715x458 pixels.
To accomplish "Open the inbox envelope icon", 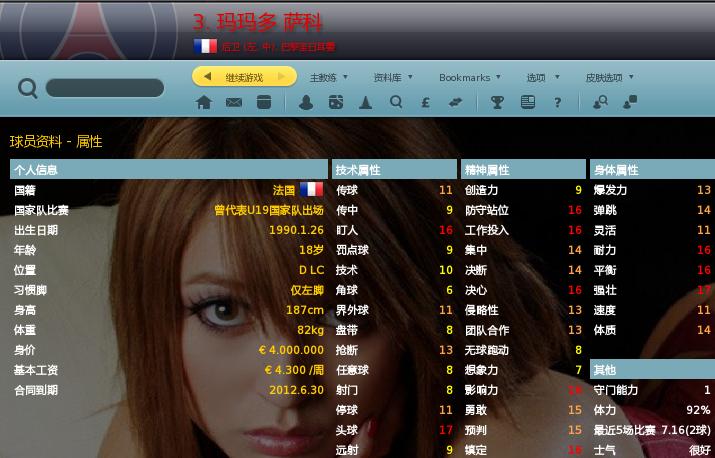I will click(x=234, y=102).
